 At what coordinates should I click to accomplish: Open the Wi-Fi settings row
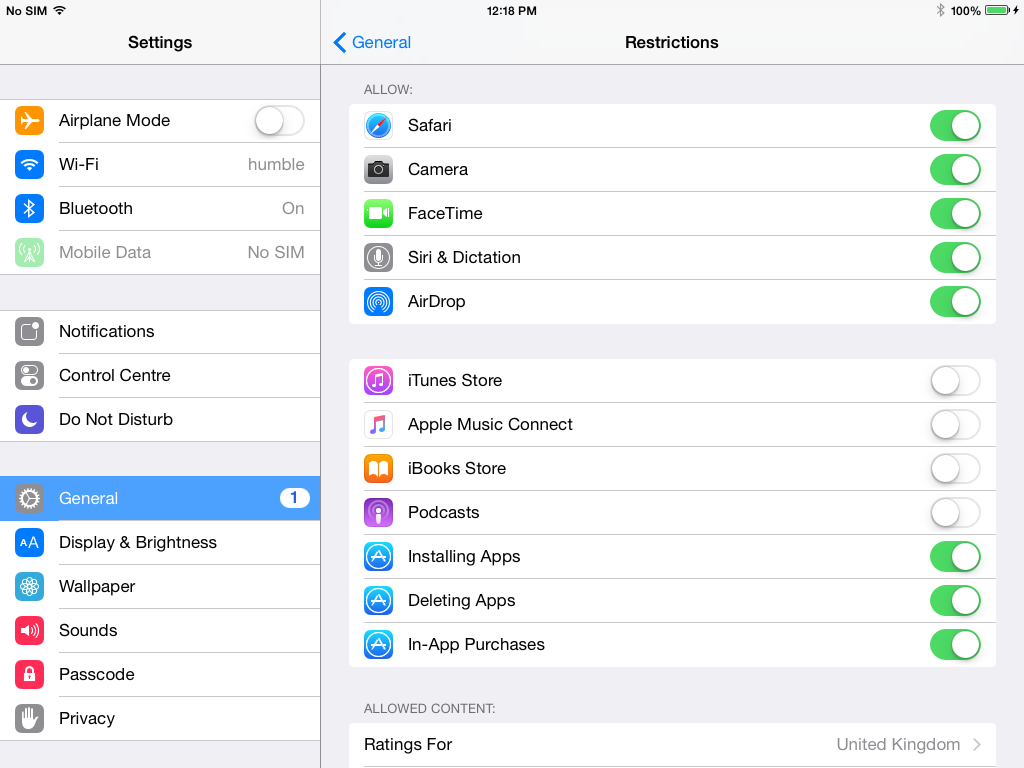tap(160, 165)
